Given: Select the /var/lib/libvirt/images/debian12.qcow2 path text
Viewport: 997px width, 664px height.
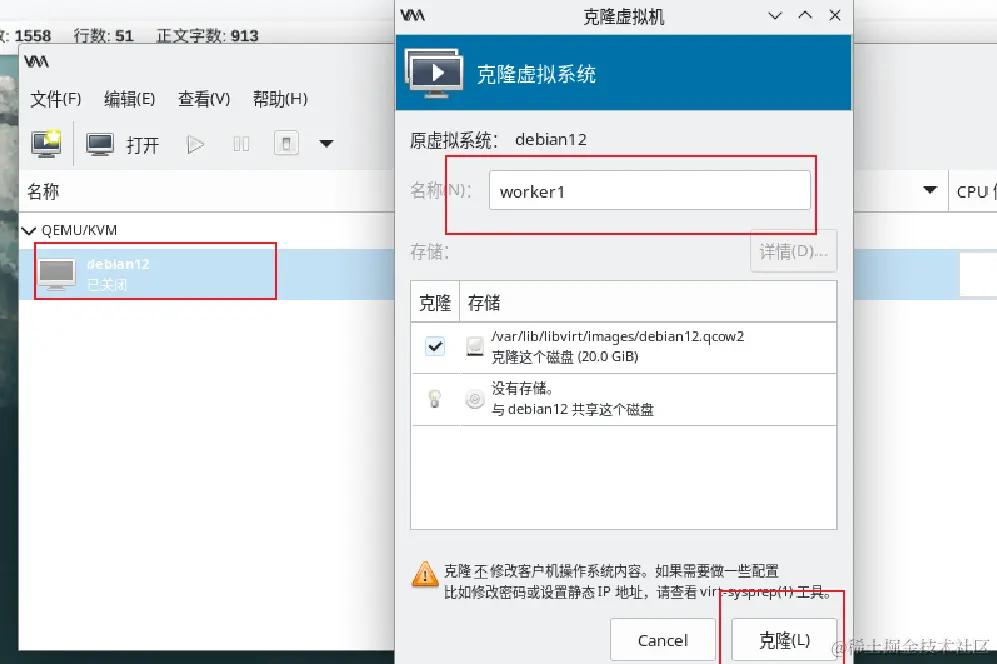Looking at the screenshot, I should [617, 336].
